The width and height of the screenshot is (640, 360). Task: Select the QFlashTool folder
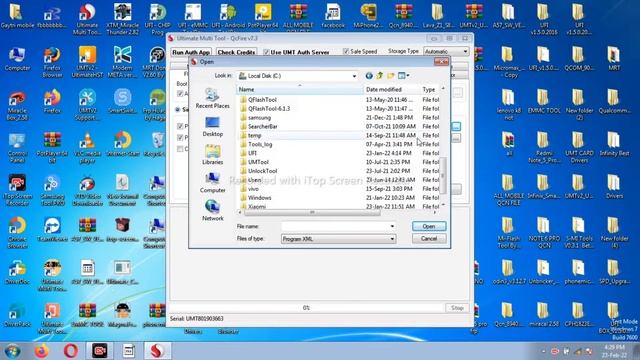pos(262,100)
